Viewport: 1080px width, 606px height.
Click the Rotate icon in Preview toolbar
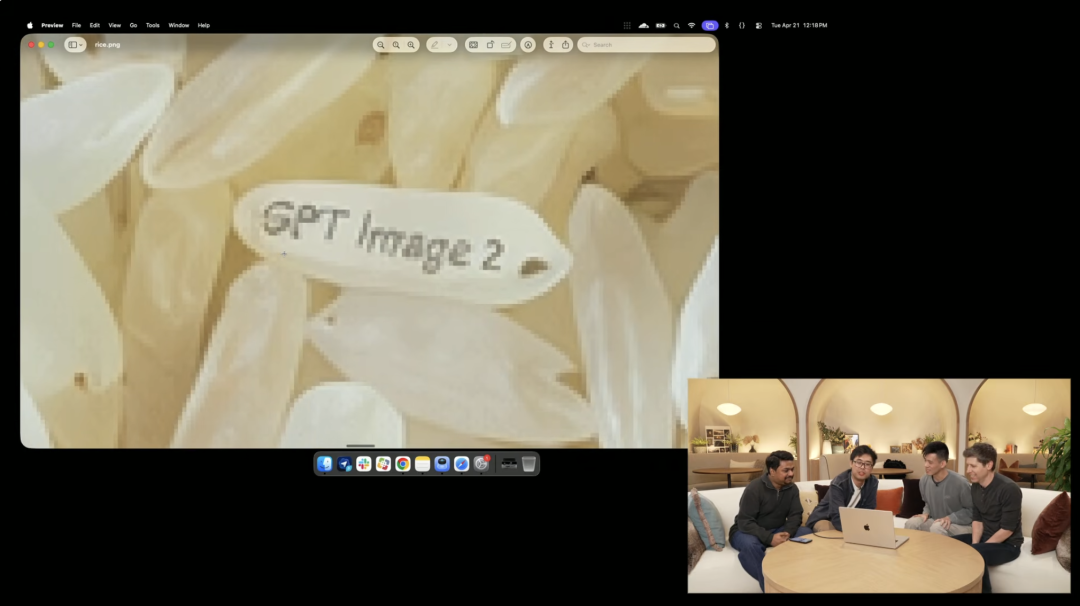[490, 45]
